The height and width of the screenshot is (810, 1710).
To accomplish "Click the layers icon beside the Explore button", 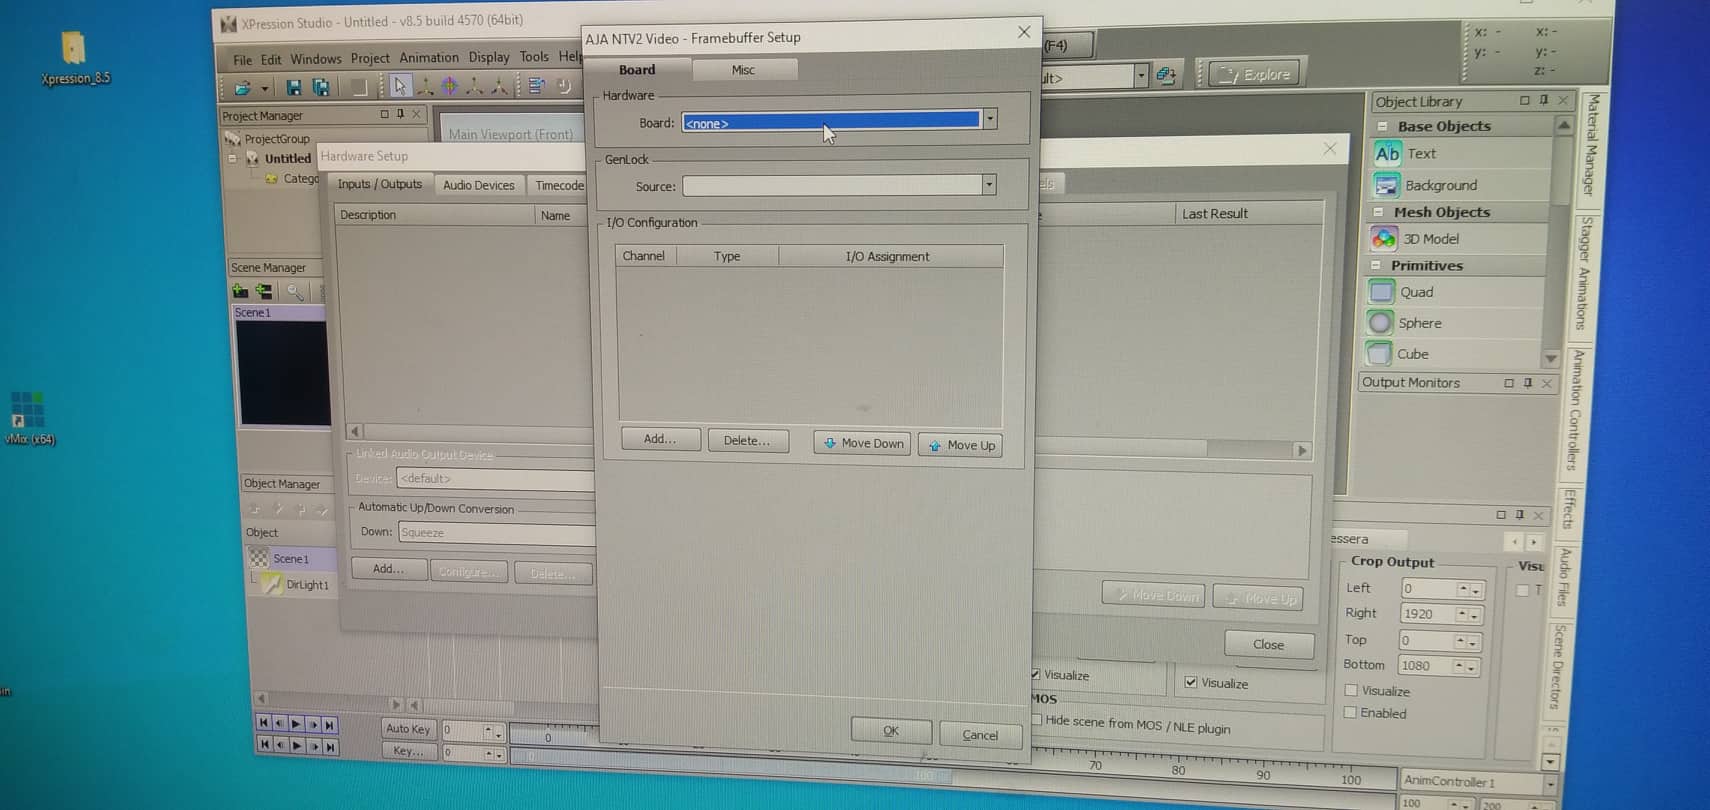I will pyautogui.click(x=1166, y=75).
